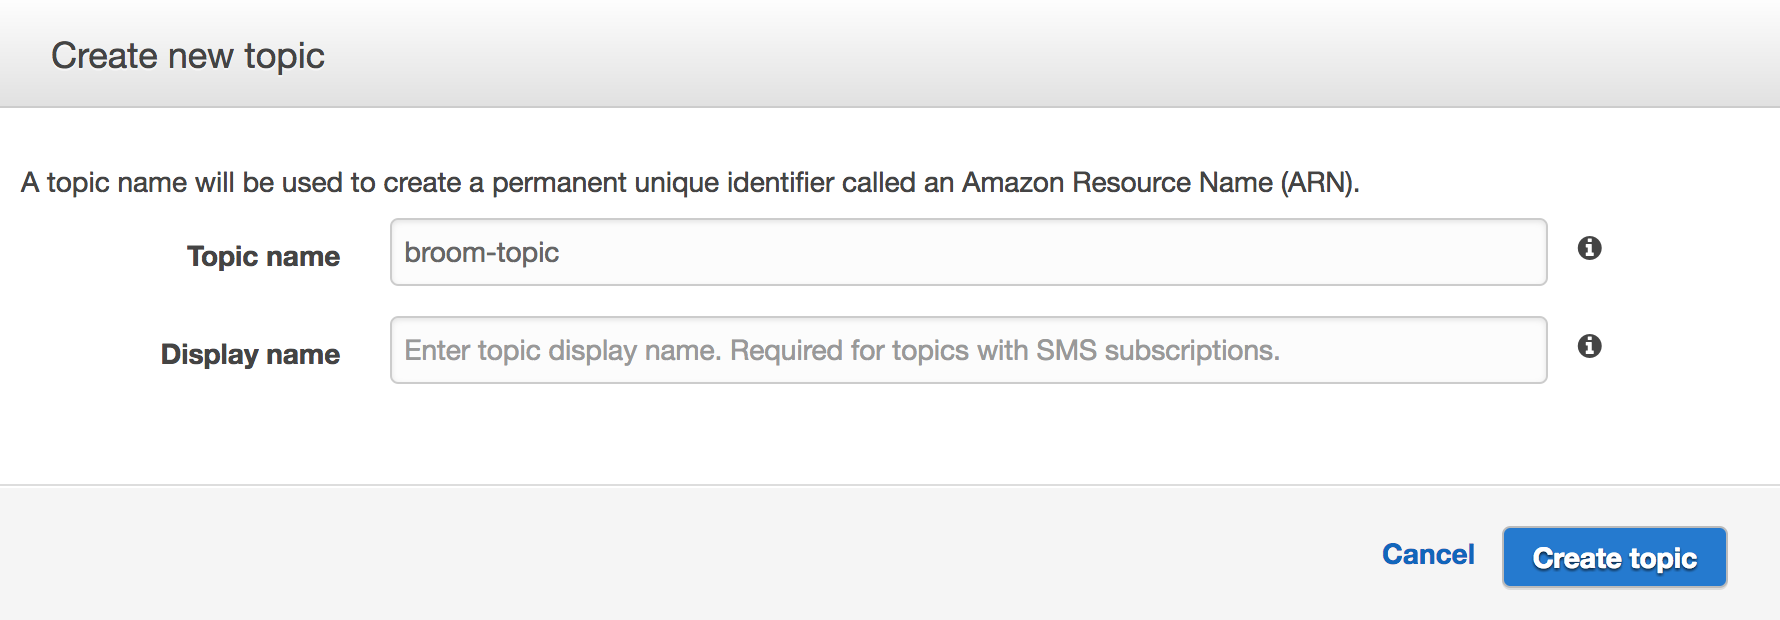Place cursor on the "broom-topic" text
Viewport: 1780px width, 620px height.
click(481, 253)
